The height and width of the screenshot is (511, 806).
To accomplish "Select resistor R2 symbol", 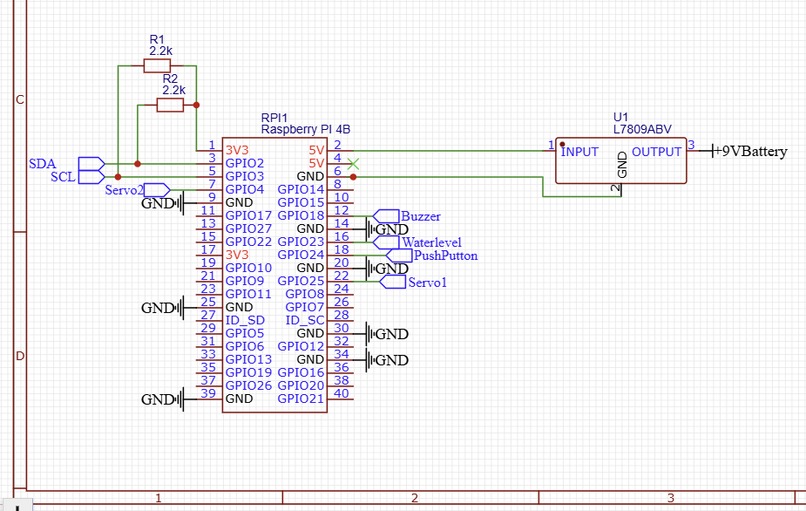I will click(x=170, y=105).
